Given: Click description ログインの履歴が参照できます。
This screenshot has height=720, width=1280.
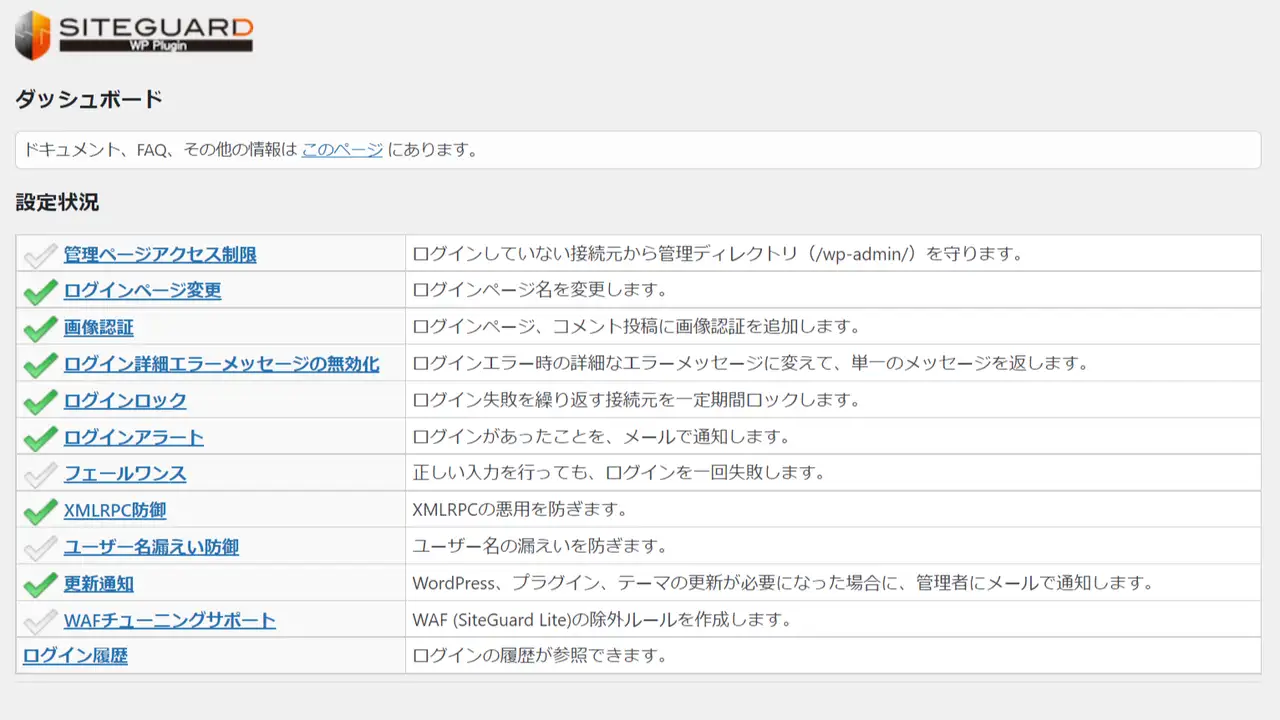Looking at the screenshot, I should pos(539,656).
